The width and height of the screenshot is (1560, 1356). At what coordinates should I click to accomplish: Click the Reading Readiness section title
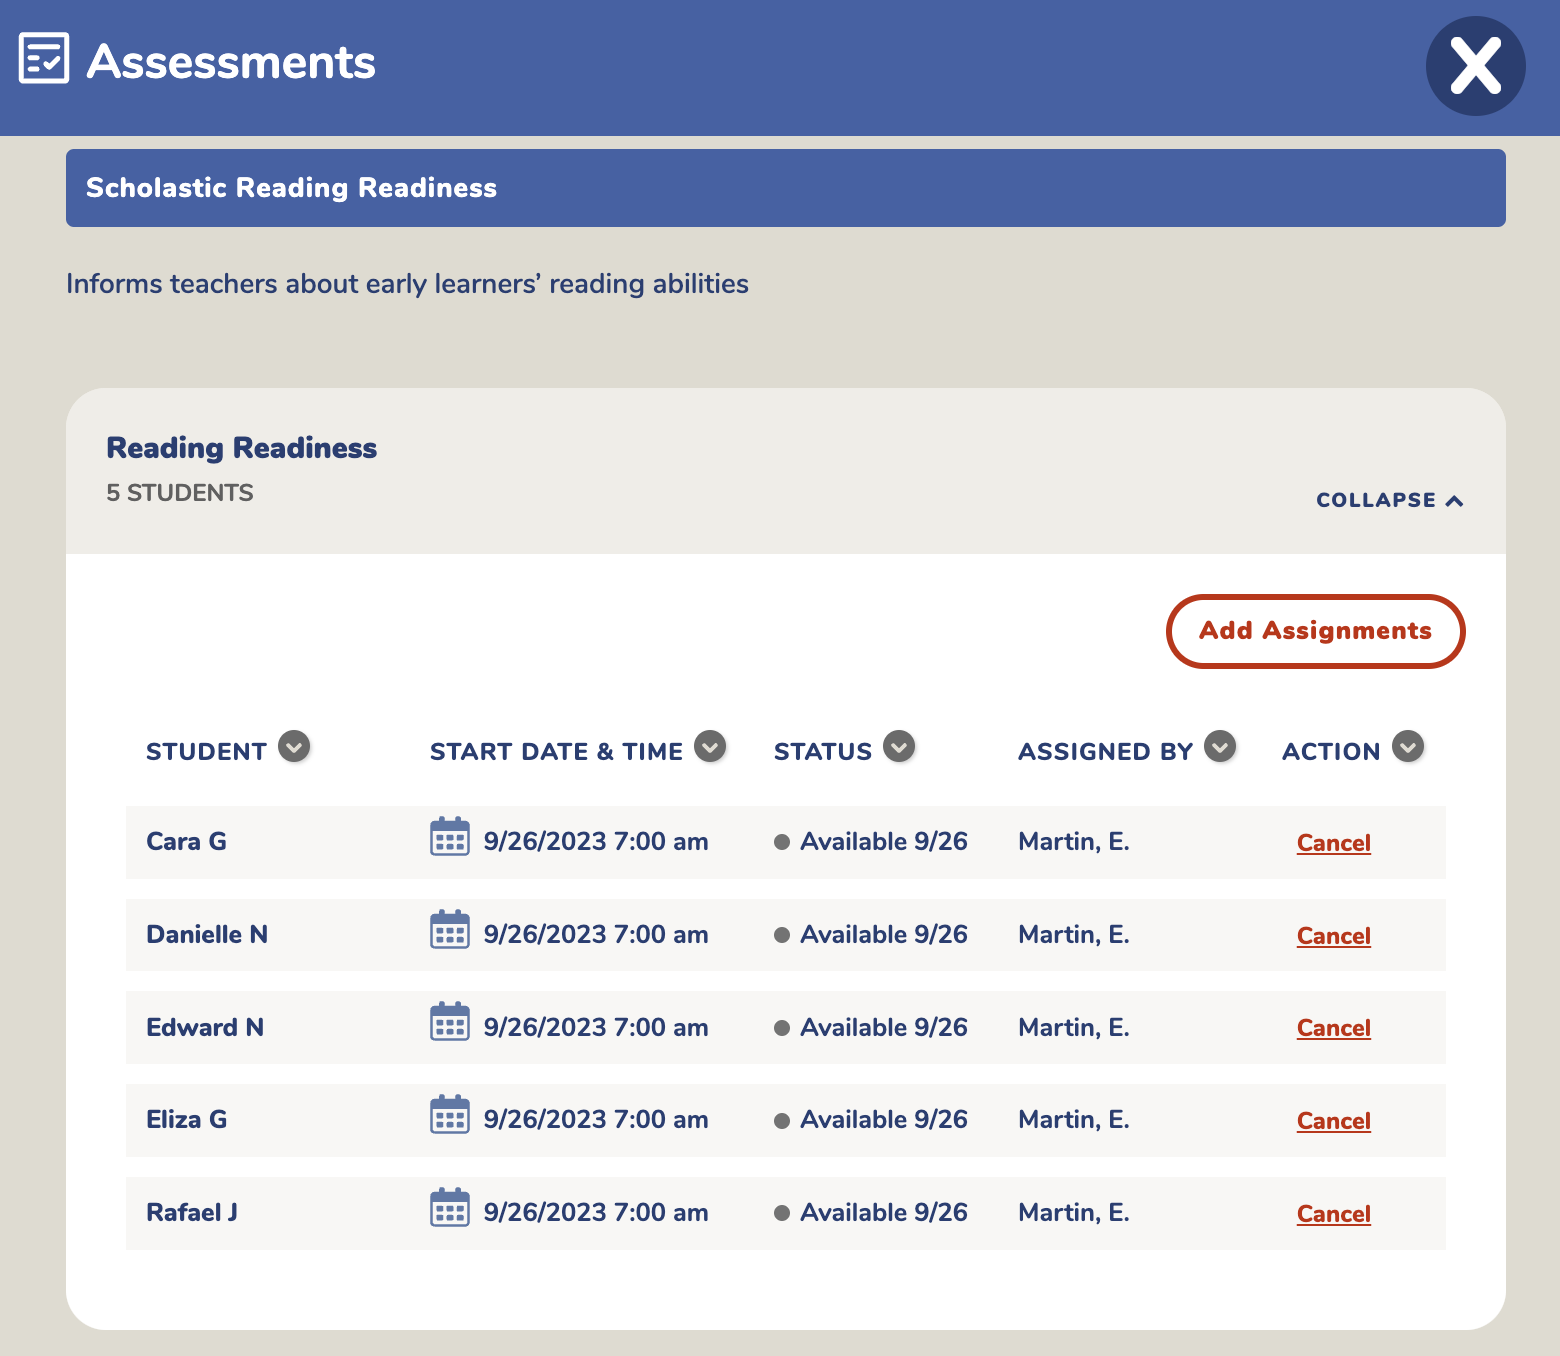pos(242,448)
